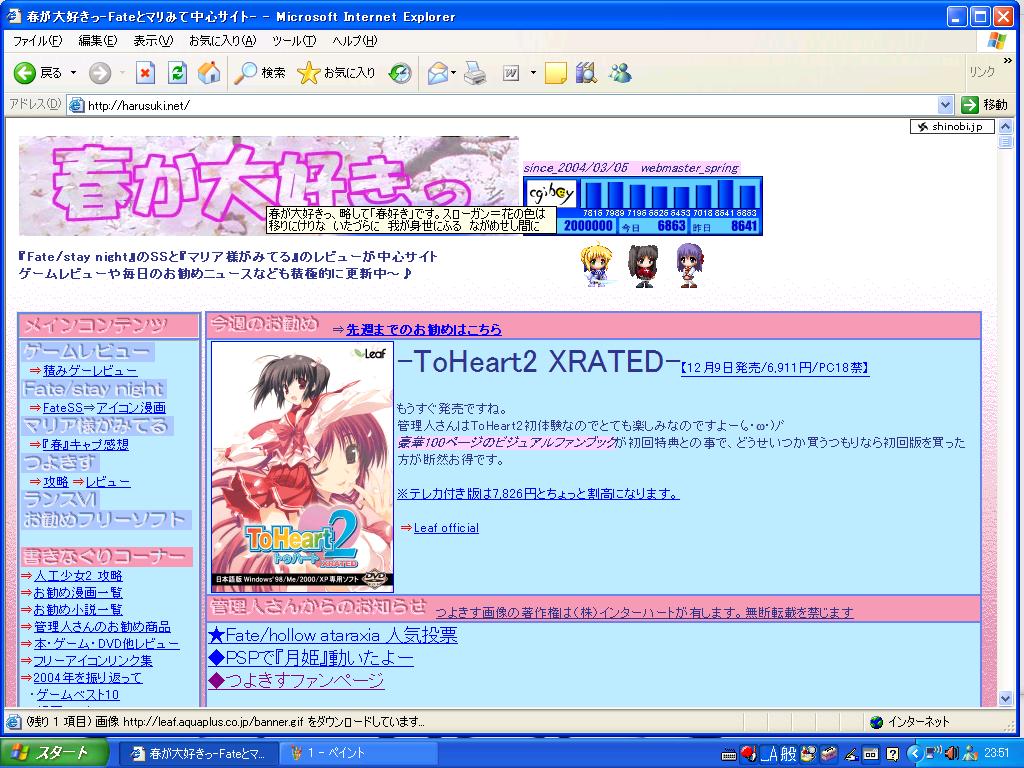Open the ゲームベスト10 link
Image resolution: width=1024 pixels, height=768 pixels.
[x=78, y=694]
